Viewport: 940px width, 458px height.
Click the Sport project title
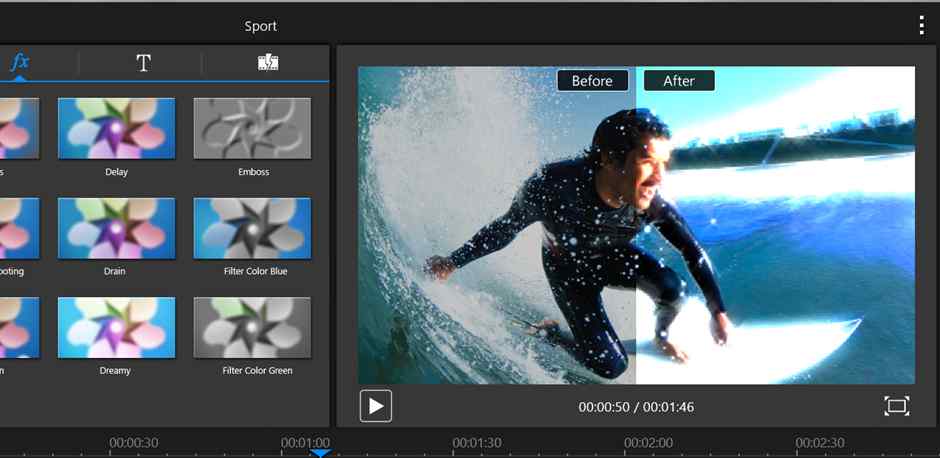click(261, 26)
